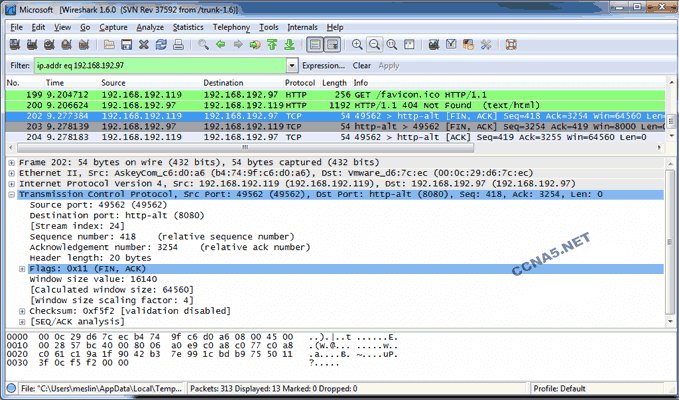
Task: Click the packet list horizontal scrollbar
Action: point(245,148)
